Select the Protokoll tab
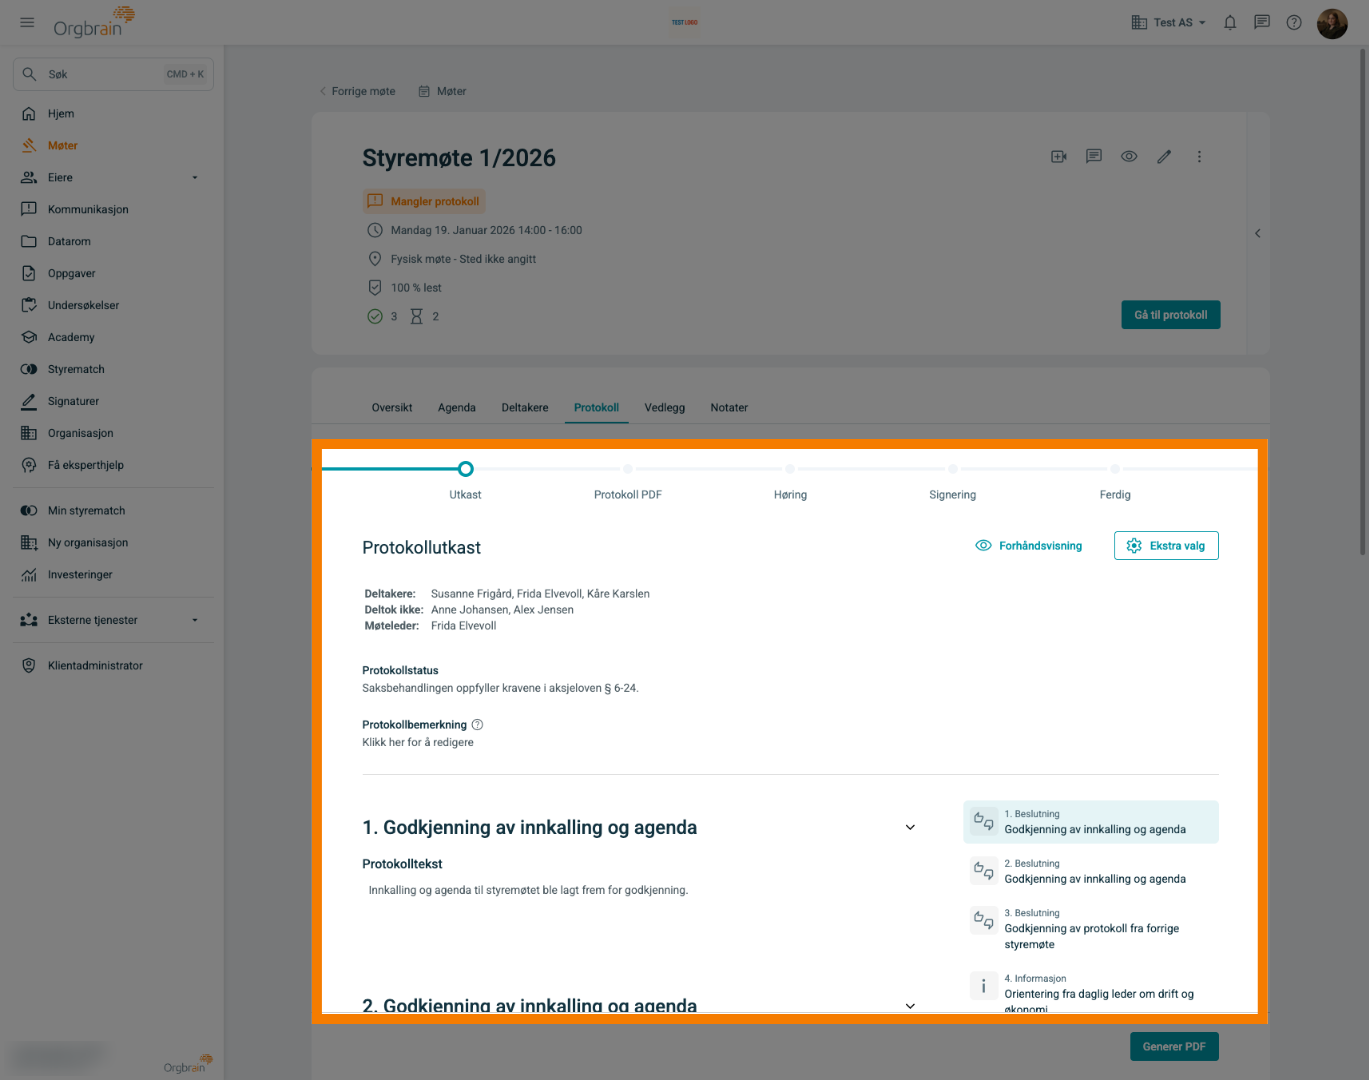The image size is (1369, 1080). pos(596,408)
